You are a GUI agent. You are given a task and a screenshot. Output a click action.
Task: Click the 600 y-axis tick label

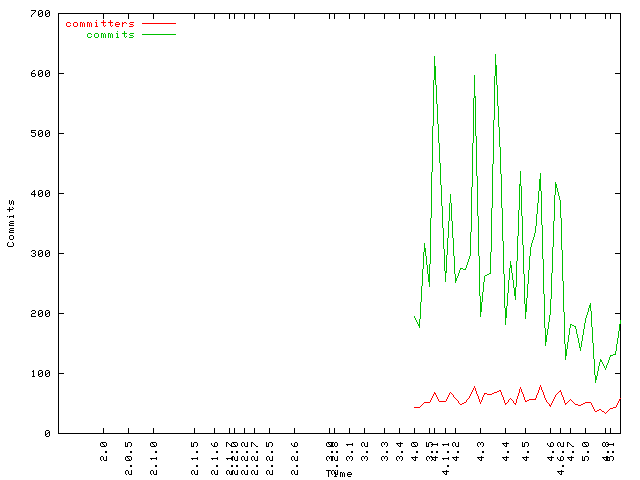tap(40, 74)
